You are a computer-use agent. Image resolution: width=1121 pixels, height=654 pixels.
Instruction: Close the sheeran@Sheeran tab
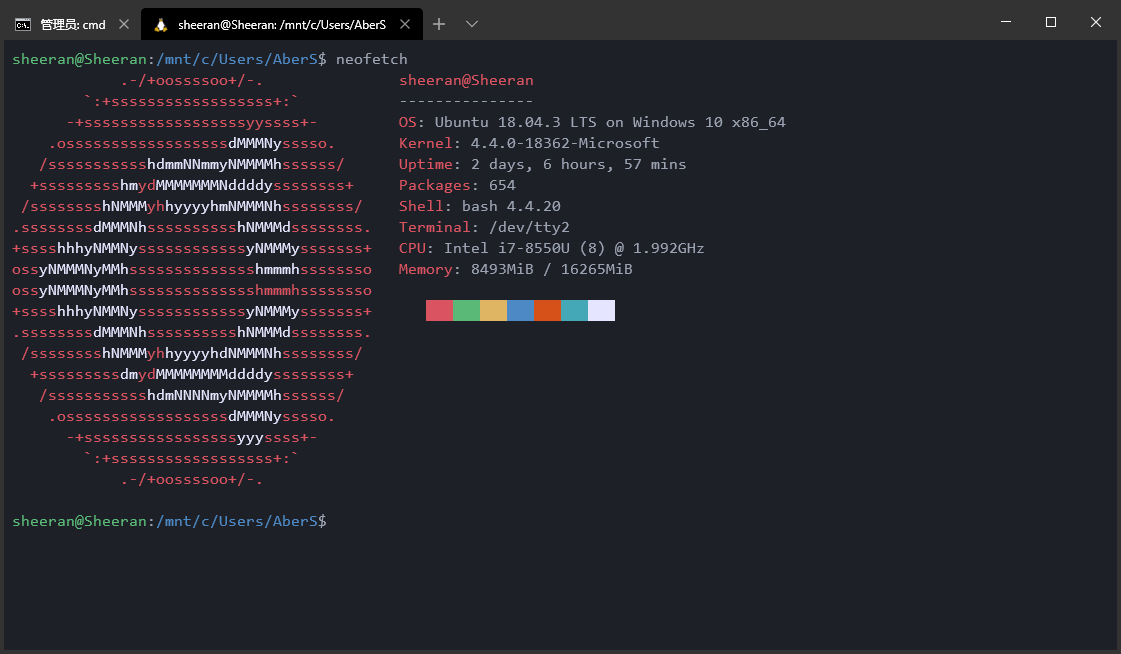(x=404, y=24)
